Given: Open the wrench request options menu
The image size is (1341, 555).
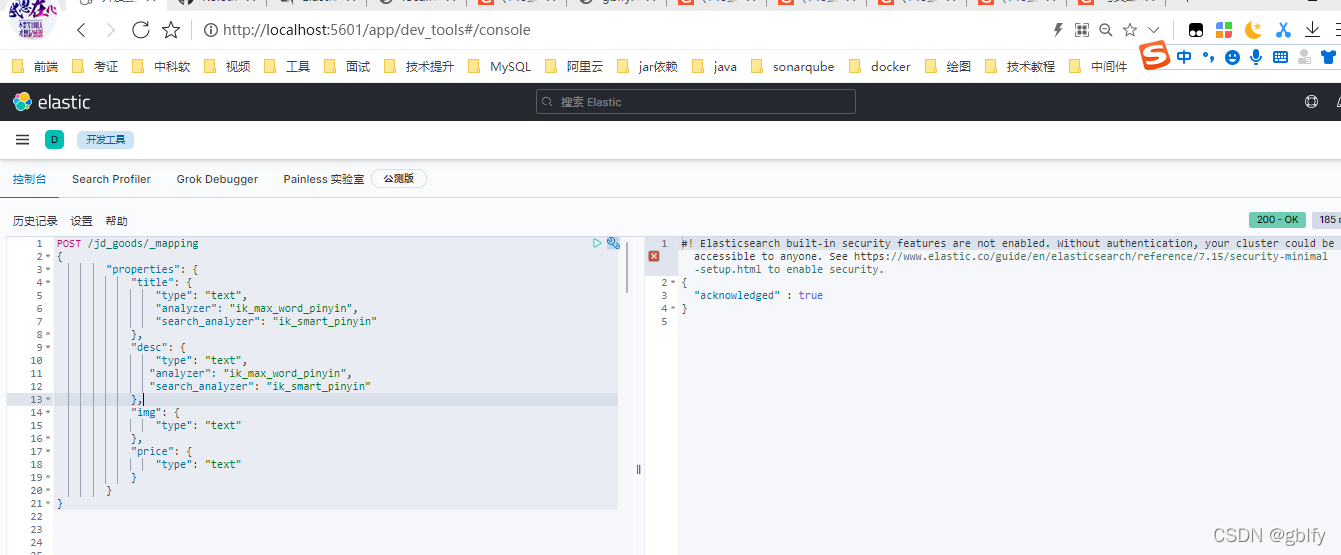Looking at the screenshot, I should 613,243.
